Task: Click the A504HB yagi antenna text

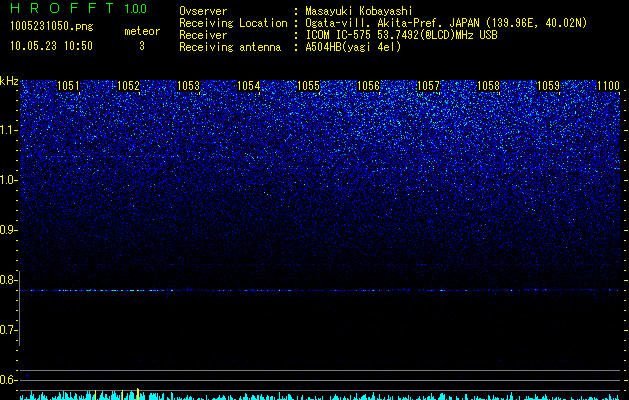Action: tap(353, 47)
